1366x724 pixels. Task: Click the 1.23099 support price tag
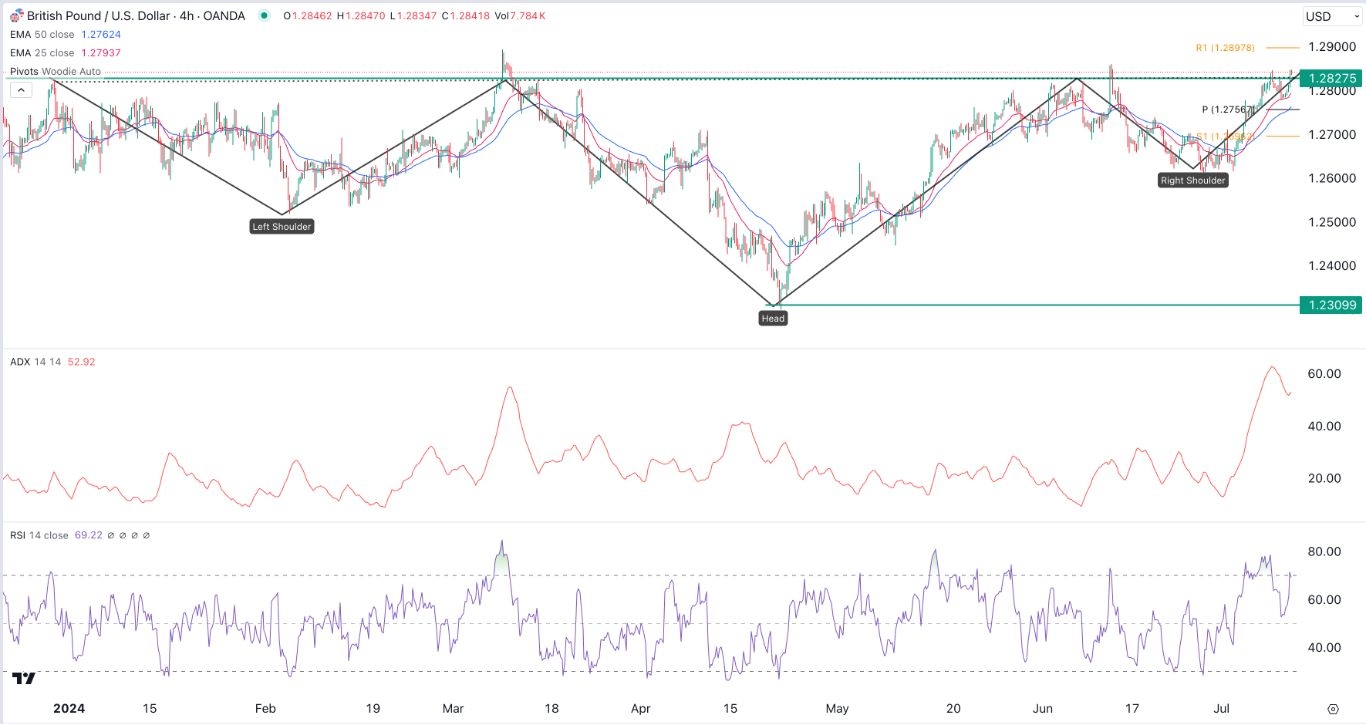(x=1330, y=305)
